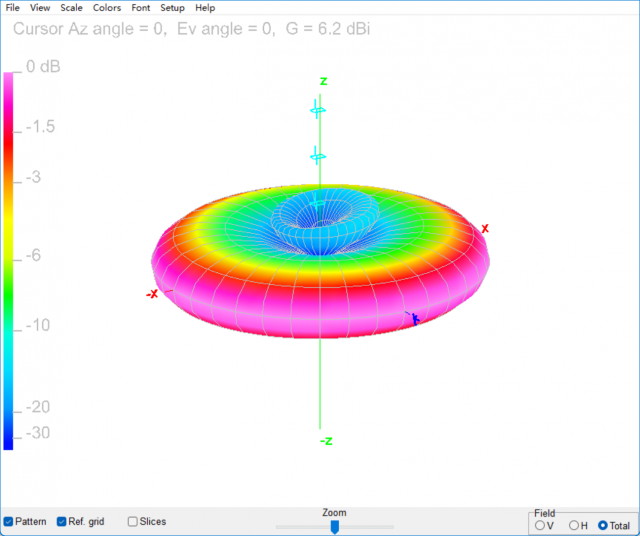Disable the Ref. grid checkbox
Viewport: 640px width, 536px height.
tap(62, 521)
